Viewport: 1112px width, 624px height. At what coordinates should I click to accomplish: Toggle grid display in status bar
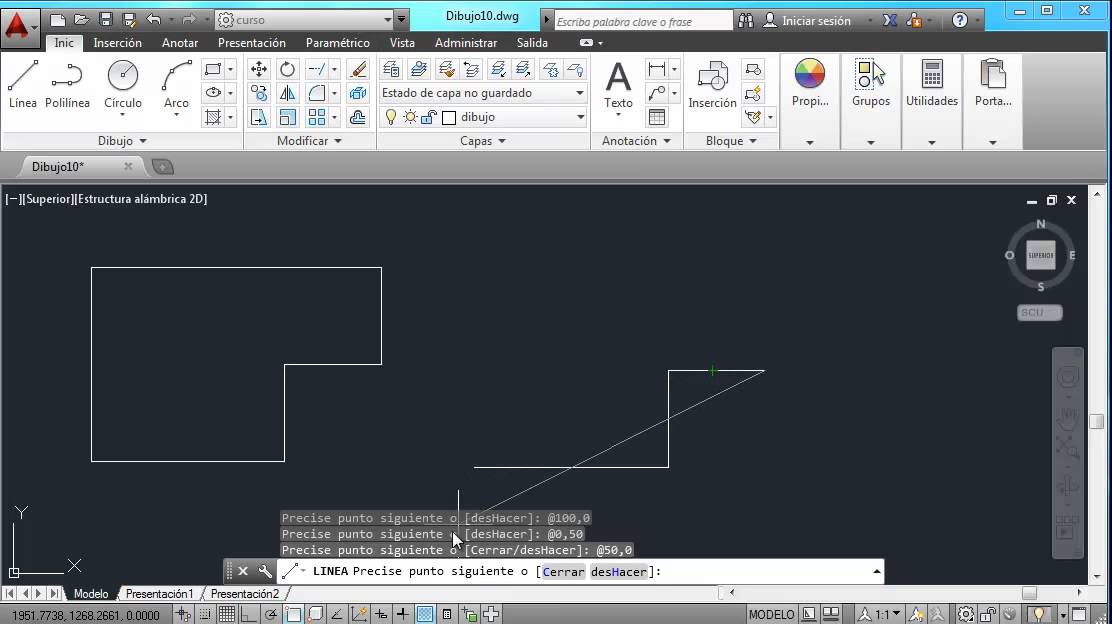pos(227,615)
